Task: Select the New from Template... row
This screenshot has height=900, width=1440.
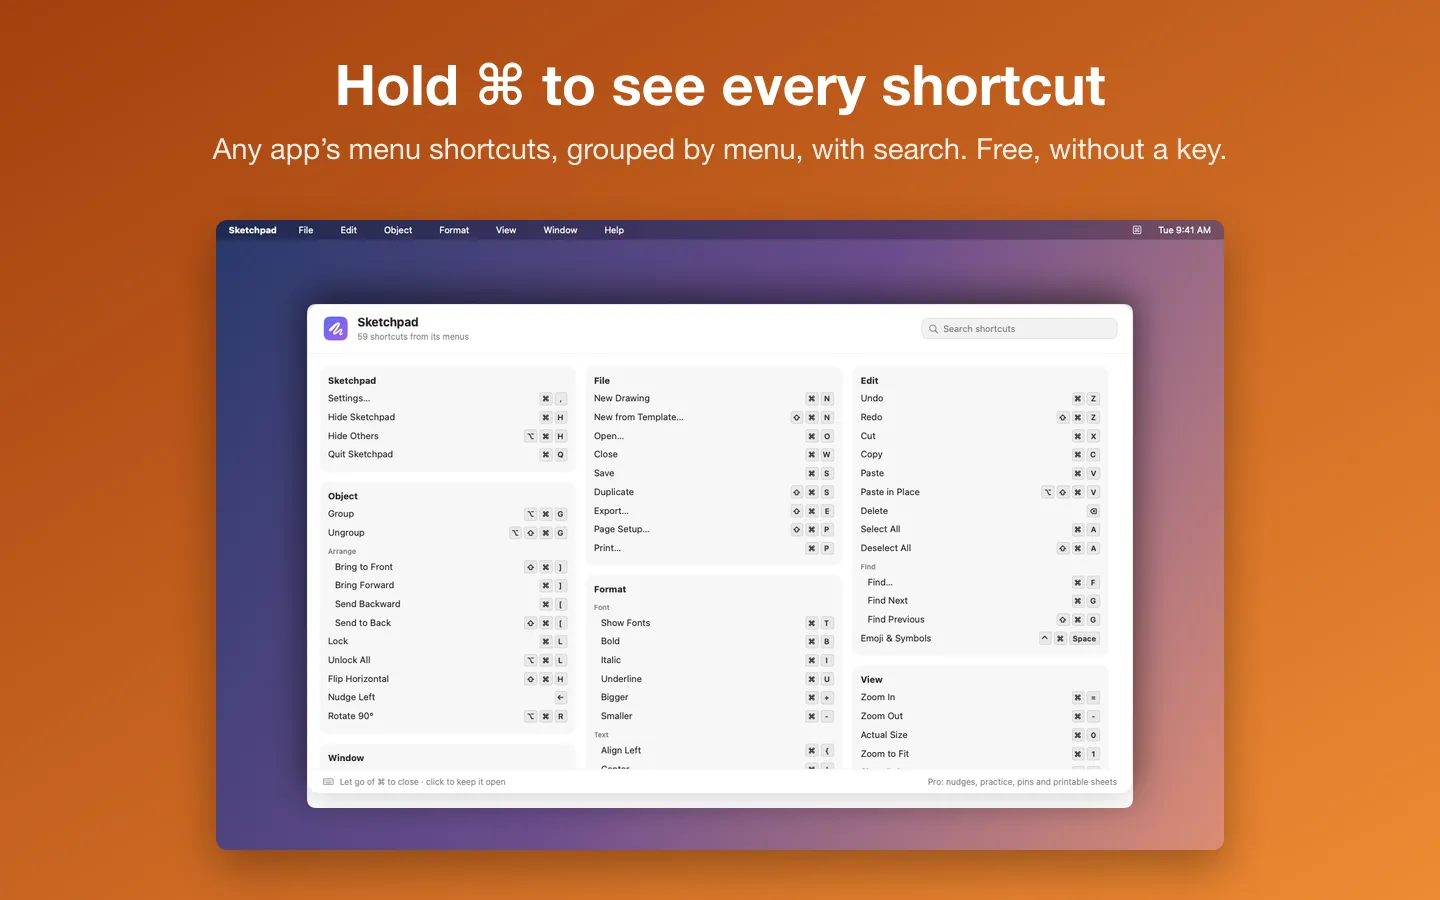Action: [713, 418]
